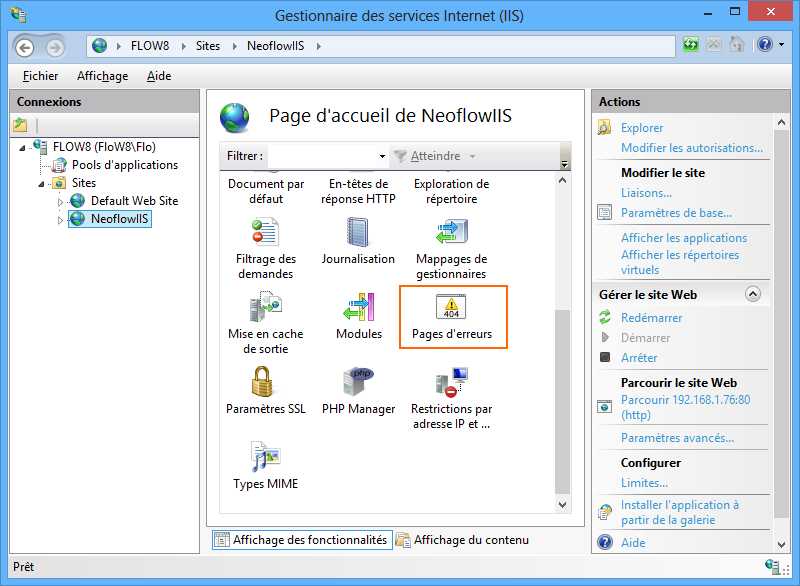Screen dimensions: 800x586
Task: Switch to Affichage du contenu tab
Action: click(463, 540)
